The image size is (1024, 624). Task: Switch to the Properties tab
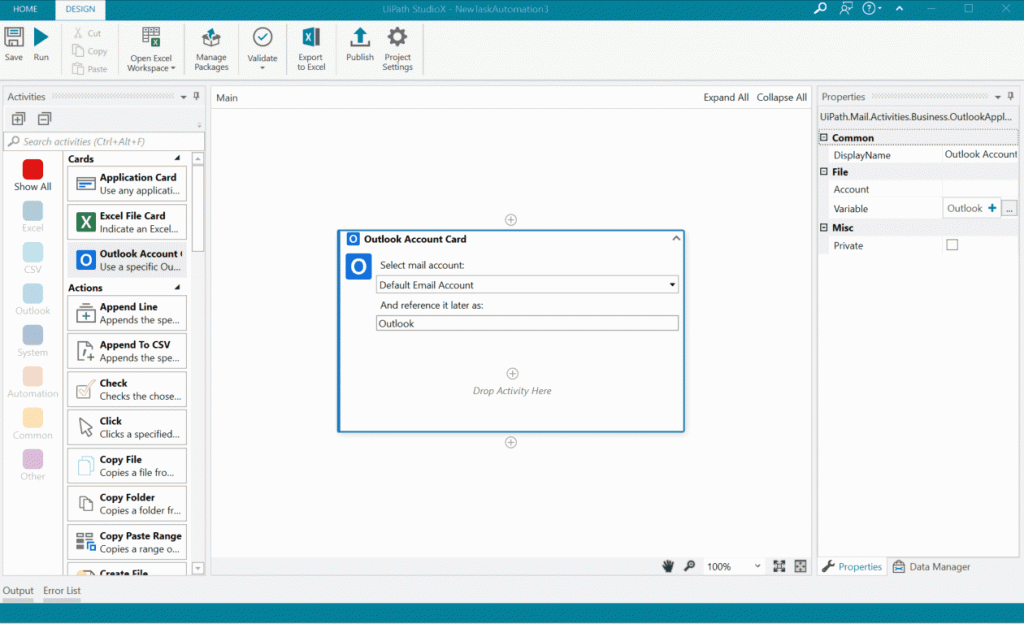(x=852, y=567)
